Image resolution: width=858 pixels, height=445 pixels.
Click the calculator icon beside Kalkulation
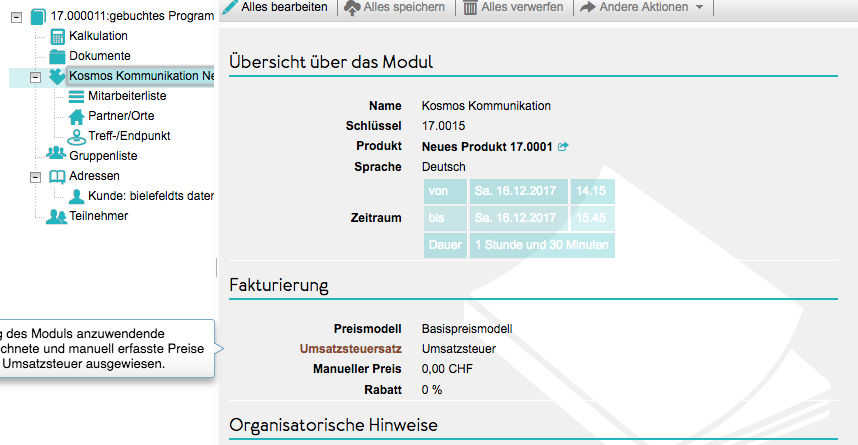coord(58,36)
